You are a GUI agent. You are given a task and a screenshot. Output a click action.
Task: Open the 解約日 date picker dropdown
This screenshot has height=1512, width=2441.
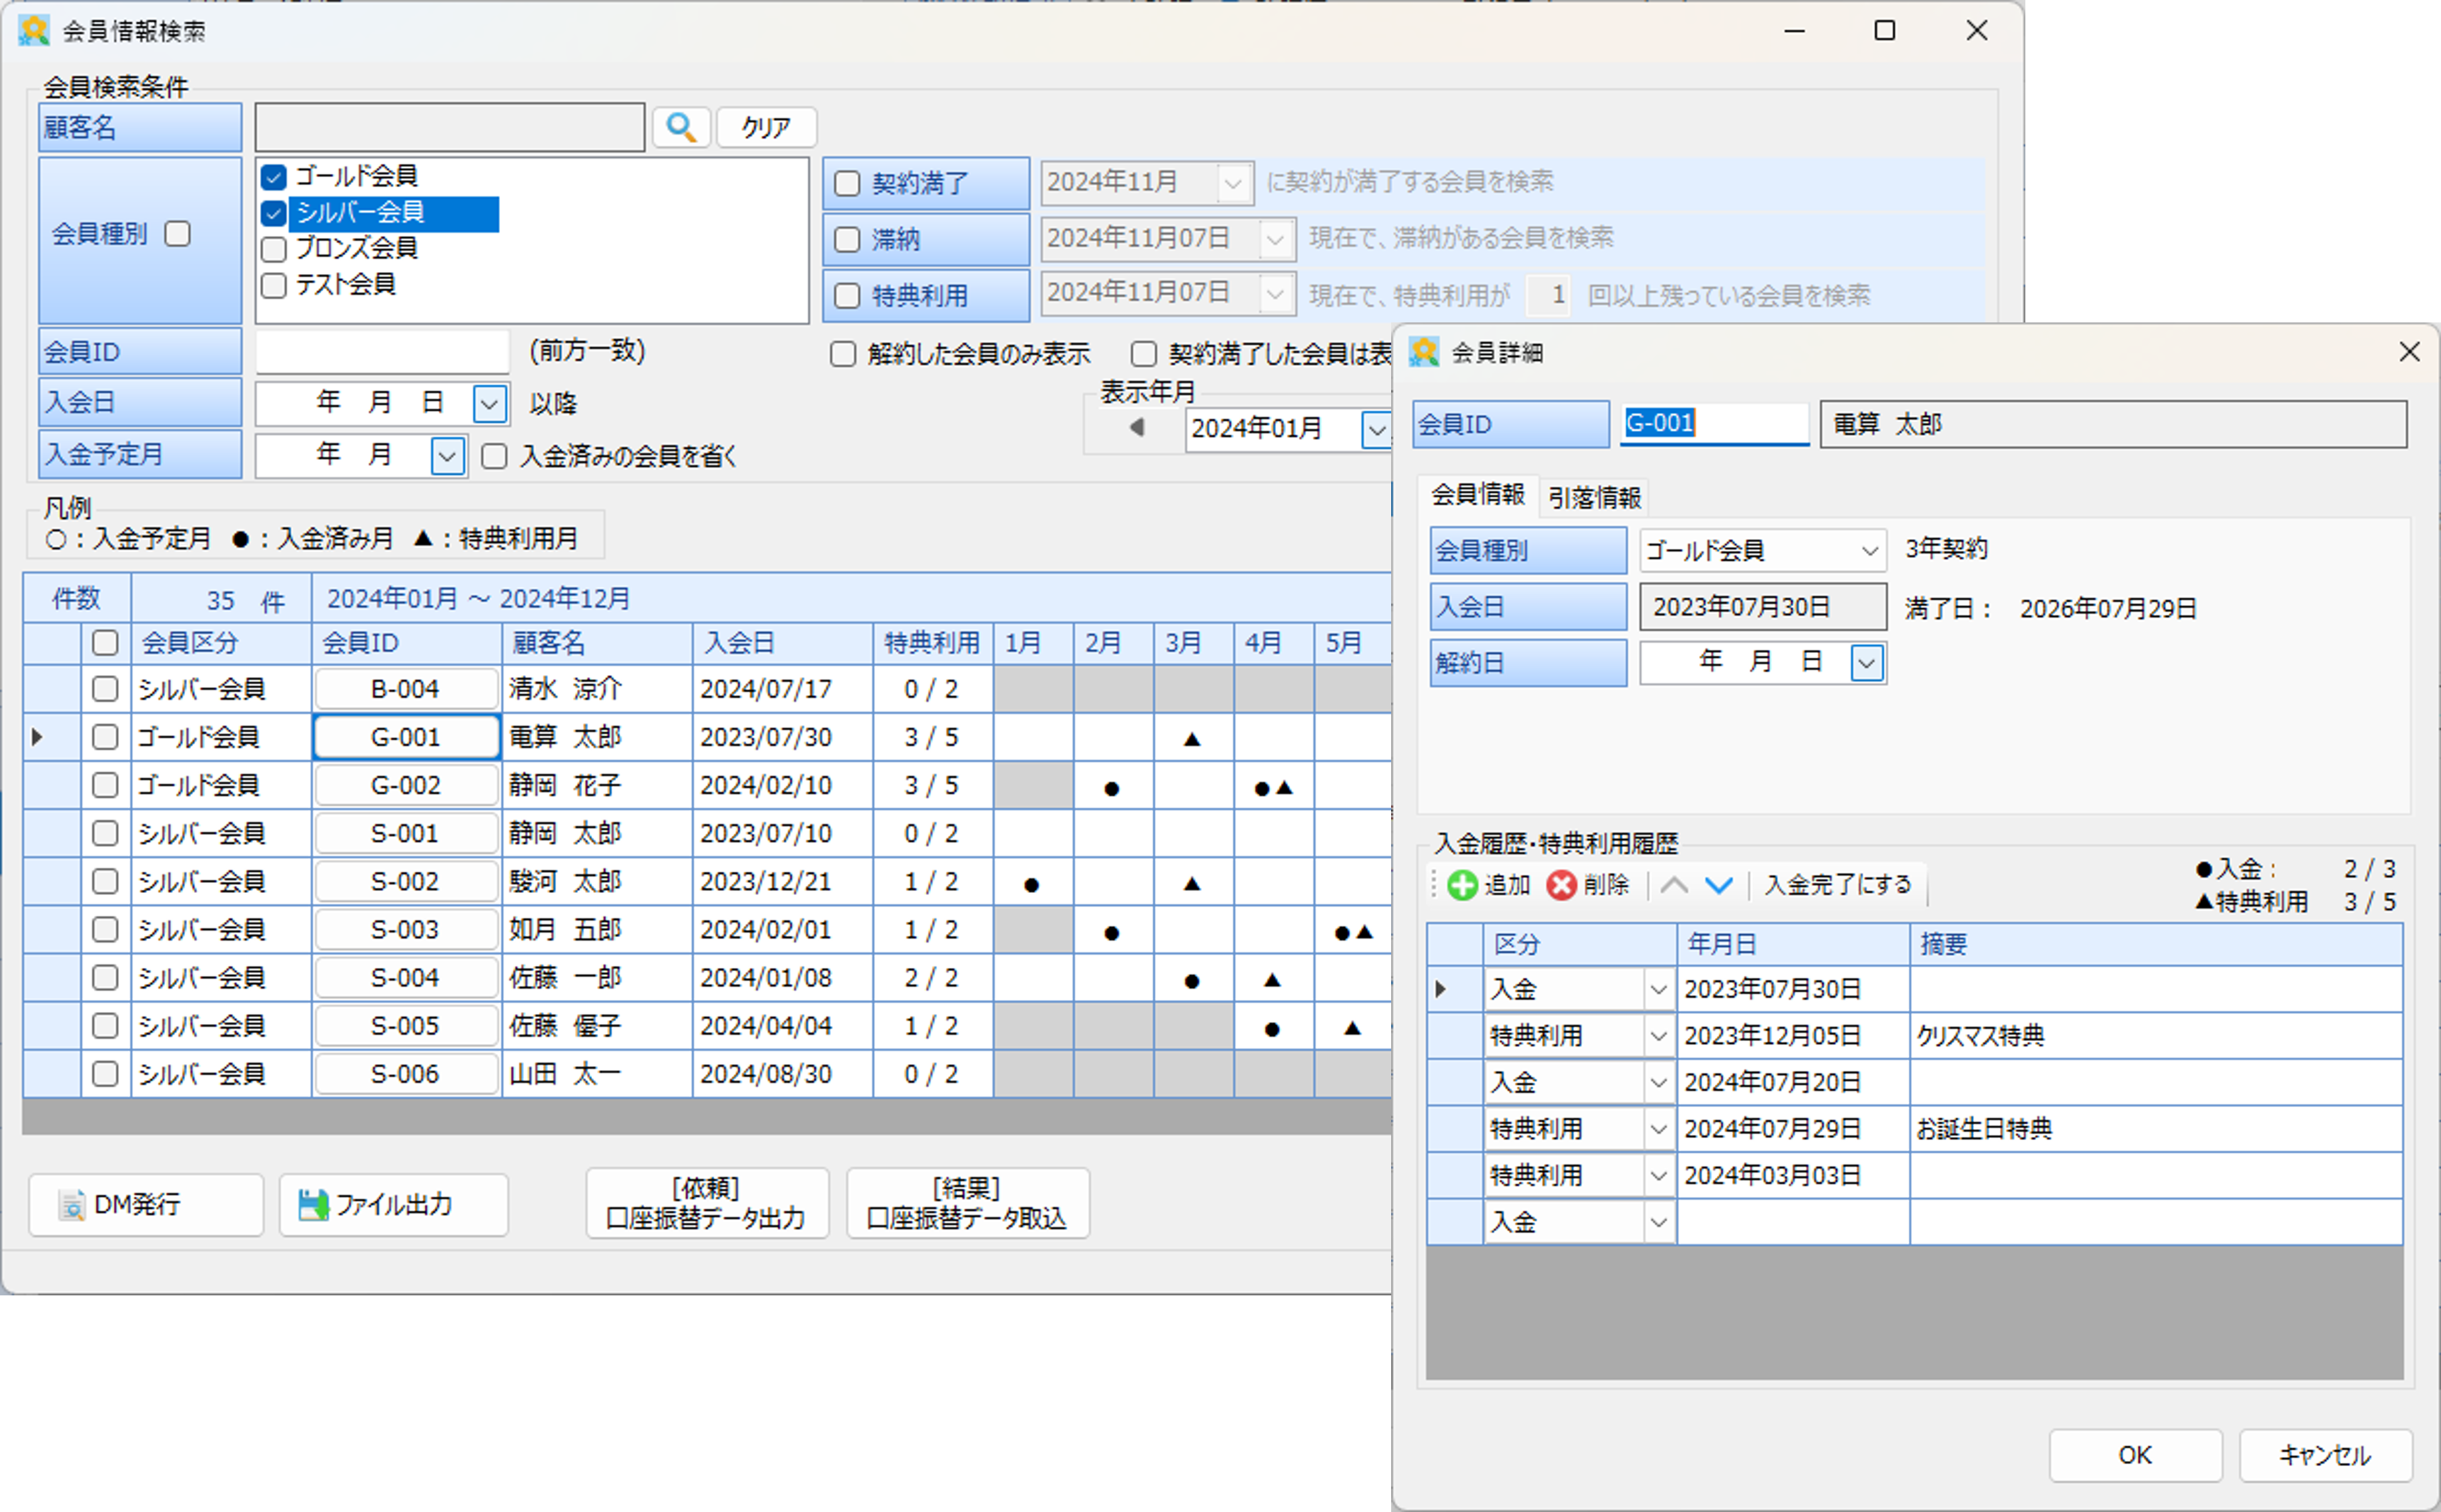click(1866, 663)
